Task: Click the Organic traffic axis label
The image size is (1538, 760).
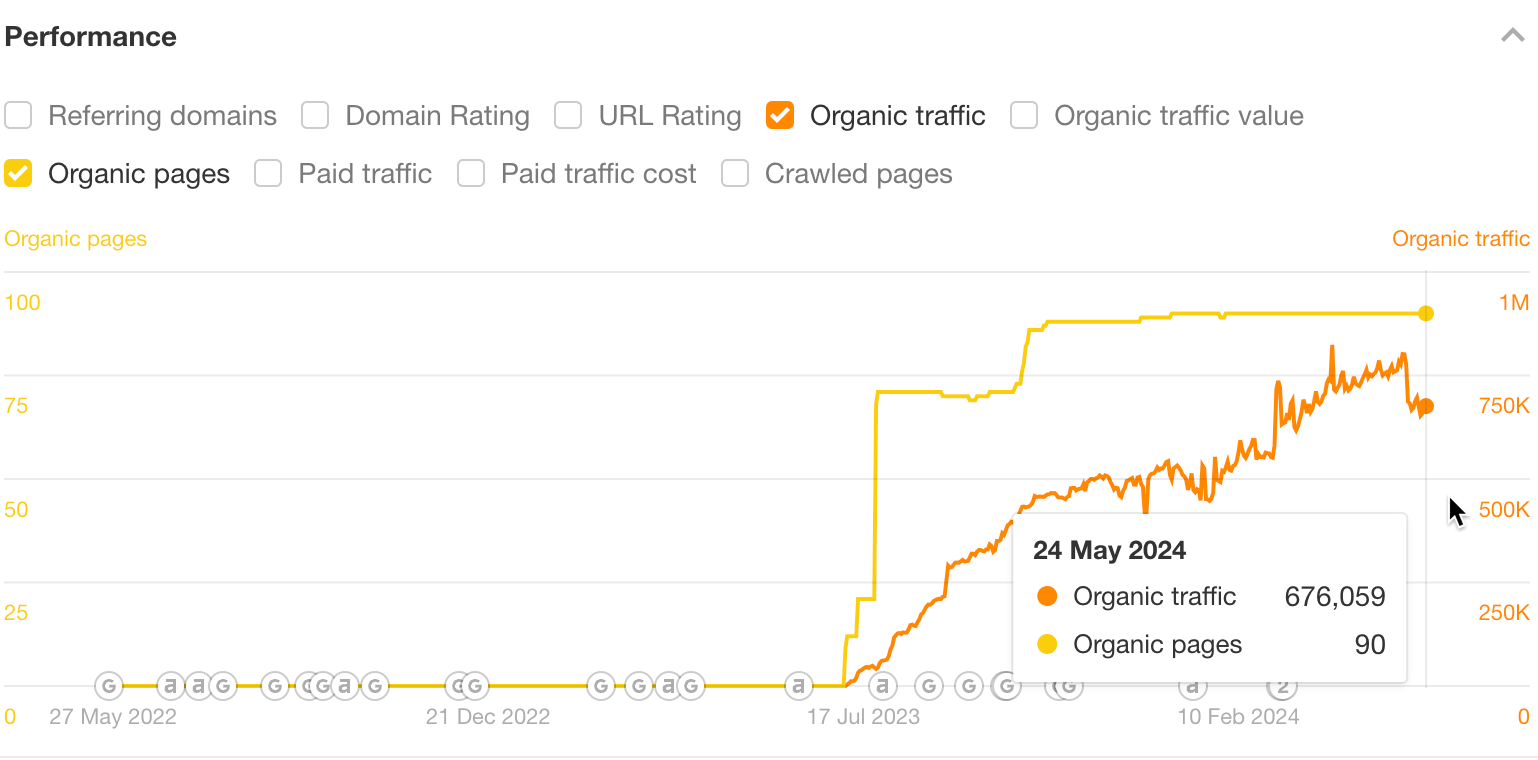Action: (1460, 238)
